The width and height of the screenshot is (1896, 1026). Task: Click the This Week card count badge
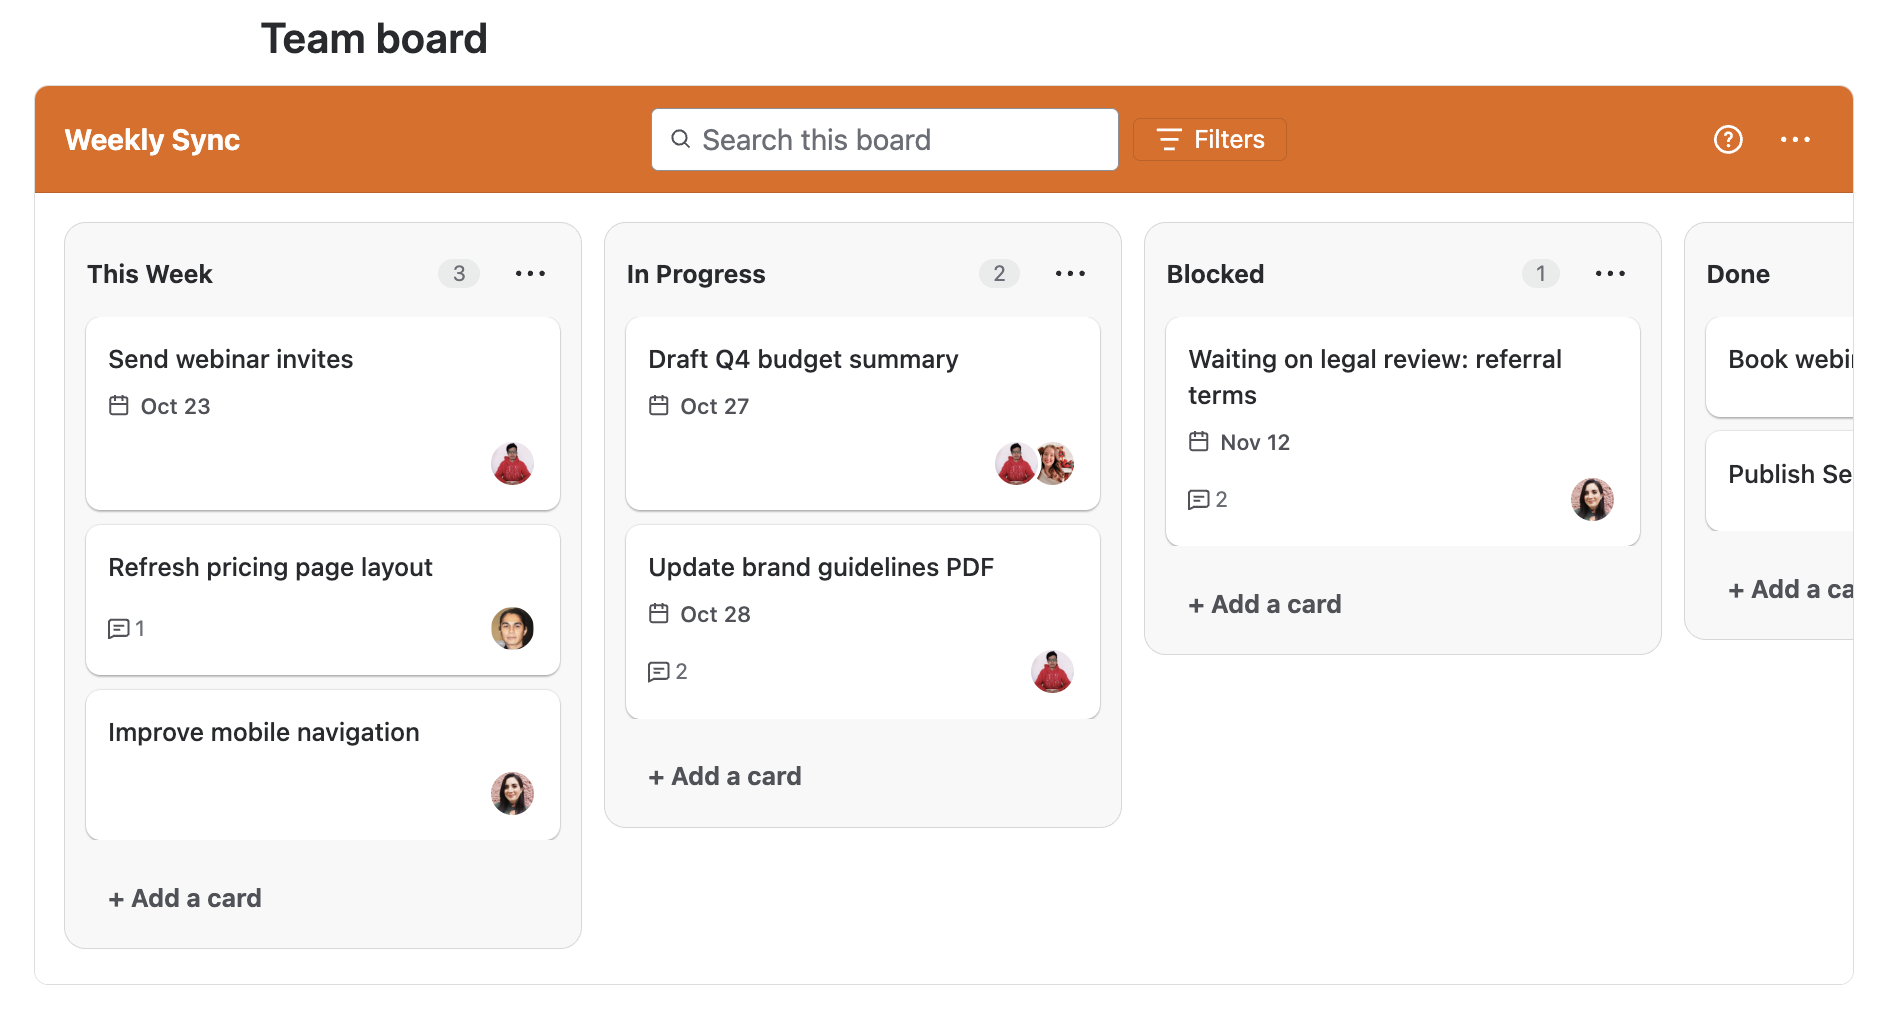[459, 274]
